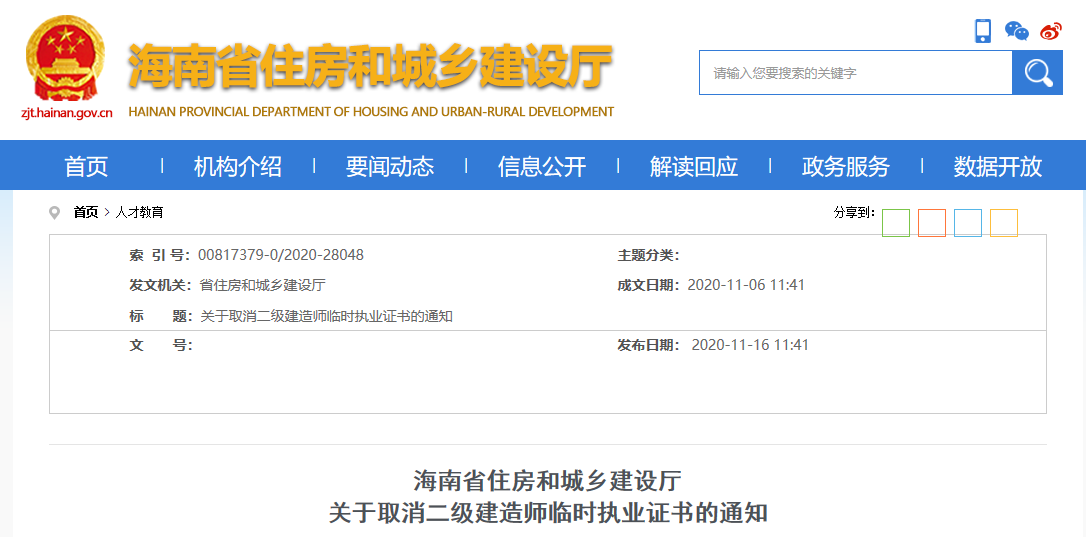
Task: Click the mobile phone icon
Action: click(x=983, y=31)
